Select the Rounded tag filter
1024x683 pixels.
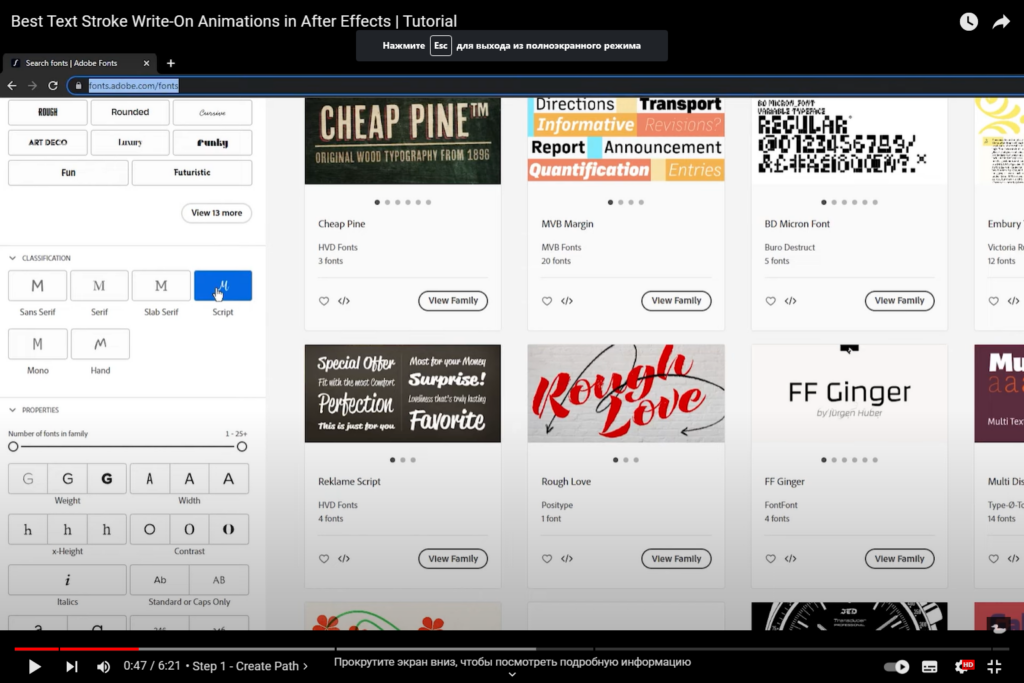pyautogui.click(x=130, y=112)
